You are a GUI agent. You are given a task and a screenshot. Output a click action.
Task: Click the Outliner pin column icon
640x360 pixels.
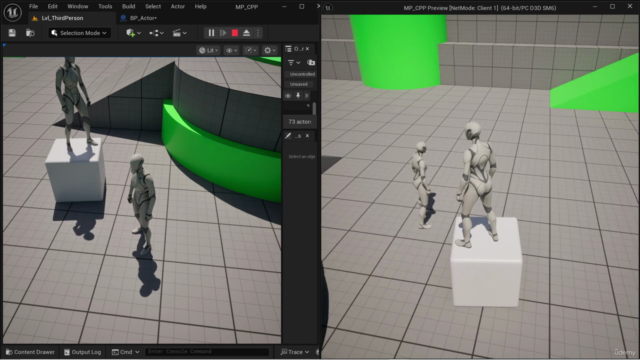[x=298, y=96]
